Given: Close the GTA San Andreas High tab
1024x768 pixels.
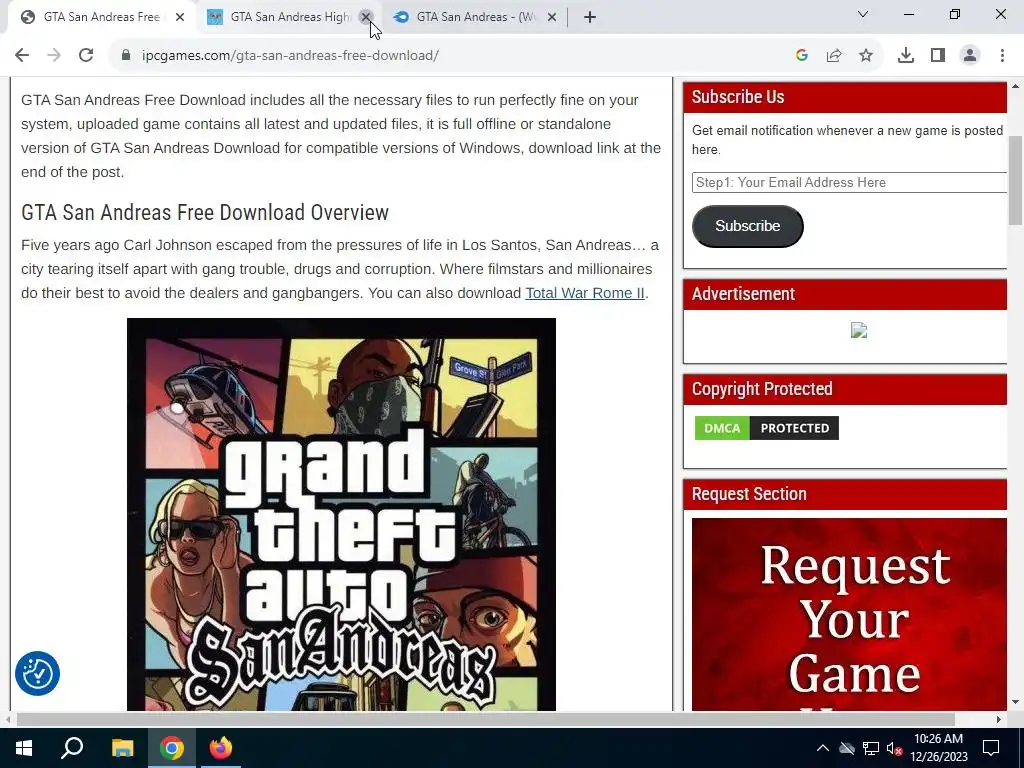Looking at the screenshot, I should tap(366, 17).
